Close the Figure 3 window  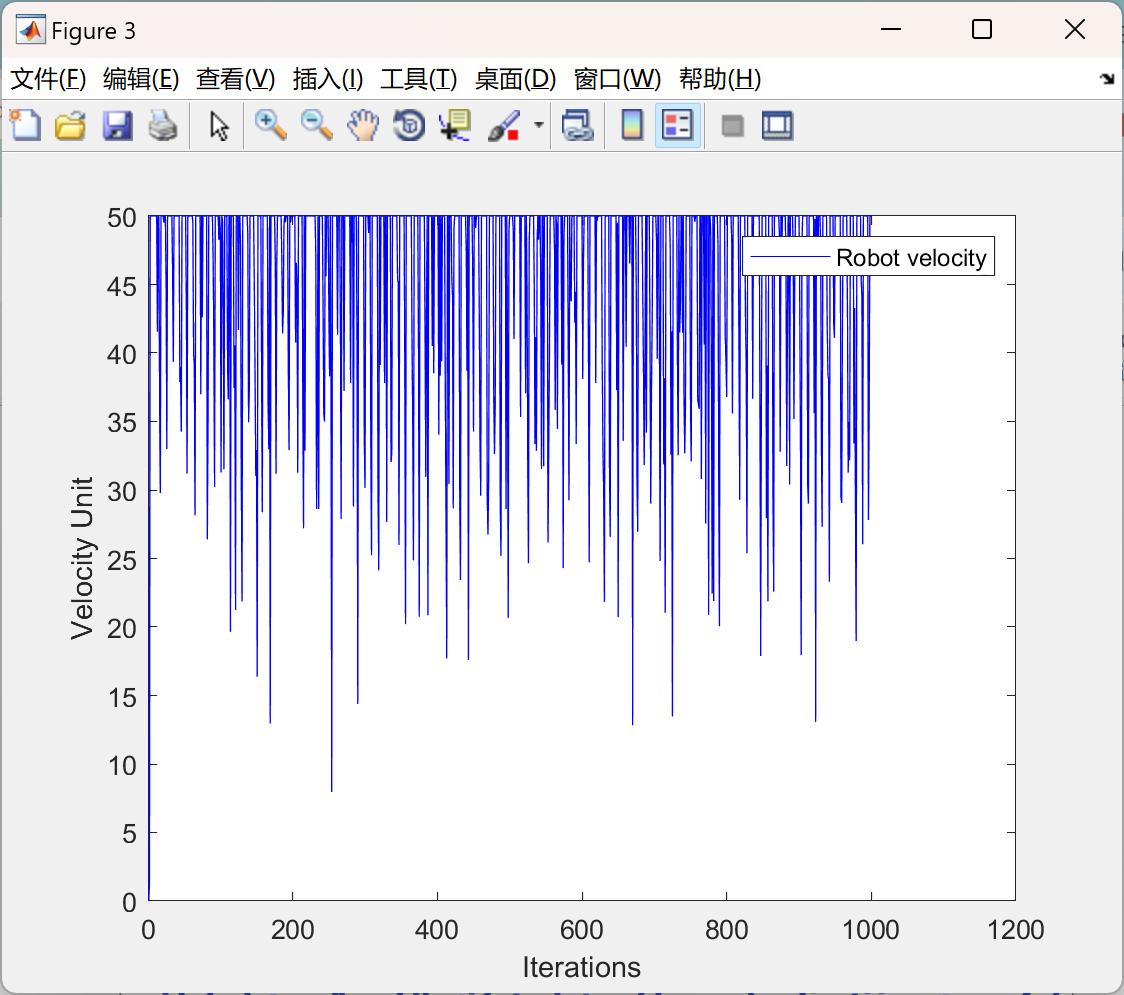coord(1075,29)
